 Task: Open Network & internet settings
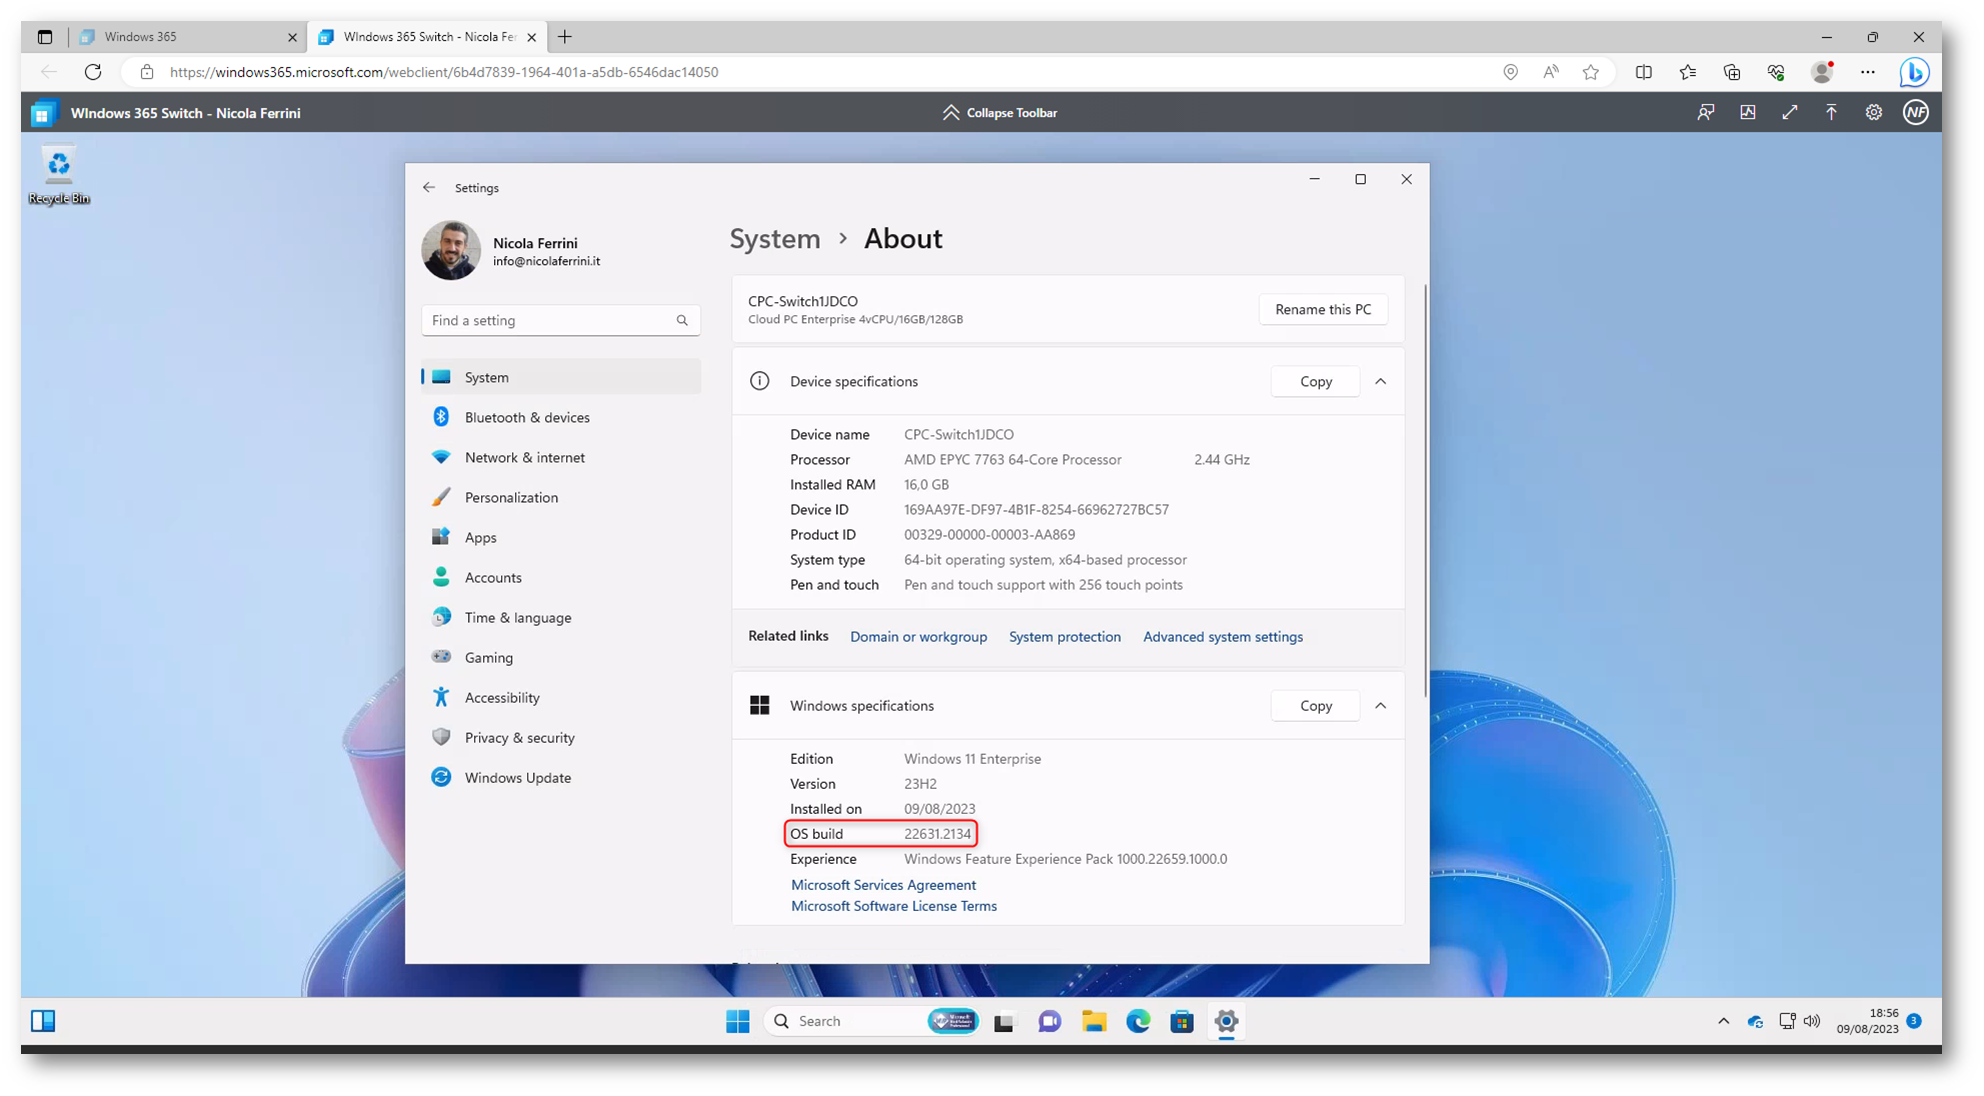tap(561, 457)
